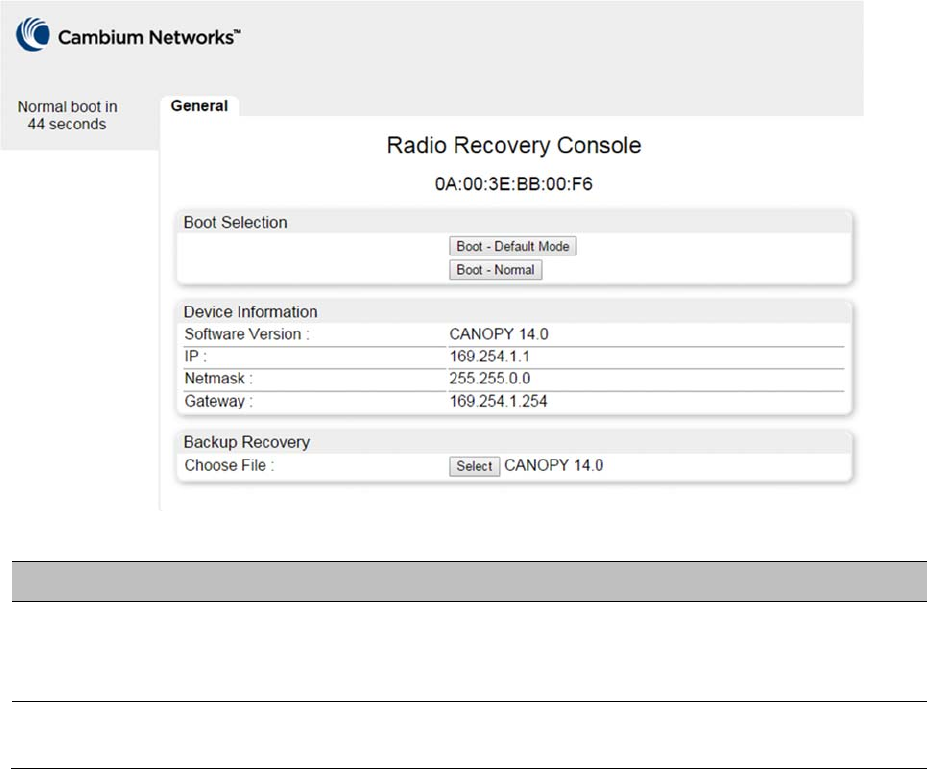The width and height of the screenshot is (927, 769).
Task: Click the Boot - Default Mode button
Action: click(x=513, y=246)
